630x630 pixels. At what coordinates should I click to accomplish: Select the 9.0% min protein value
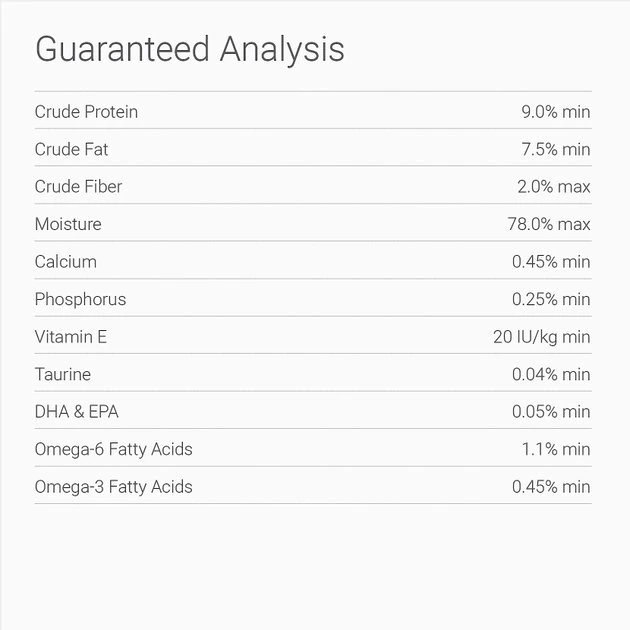coord(555,112)
